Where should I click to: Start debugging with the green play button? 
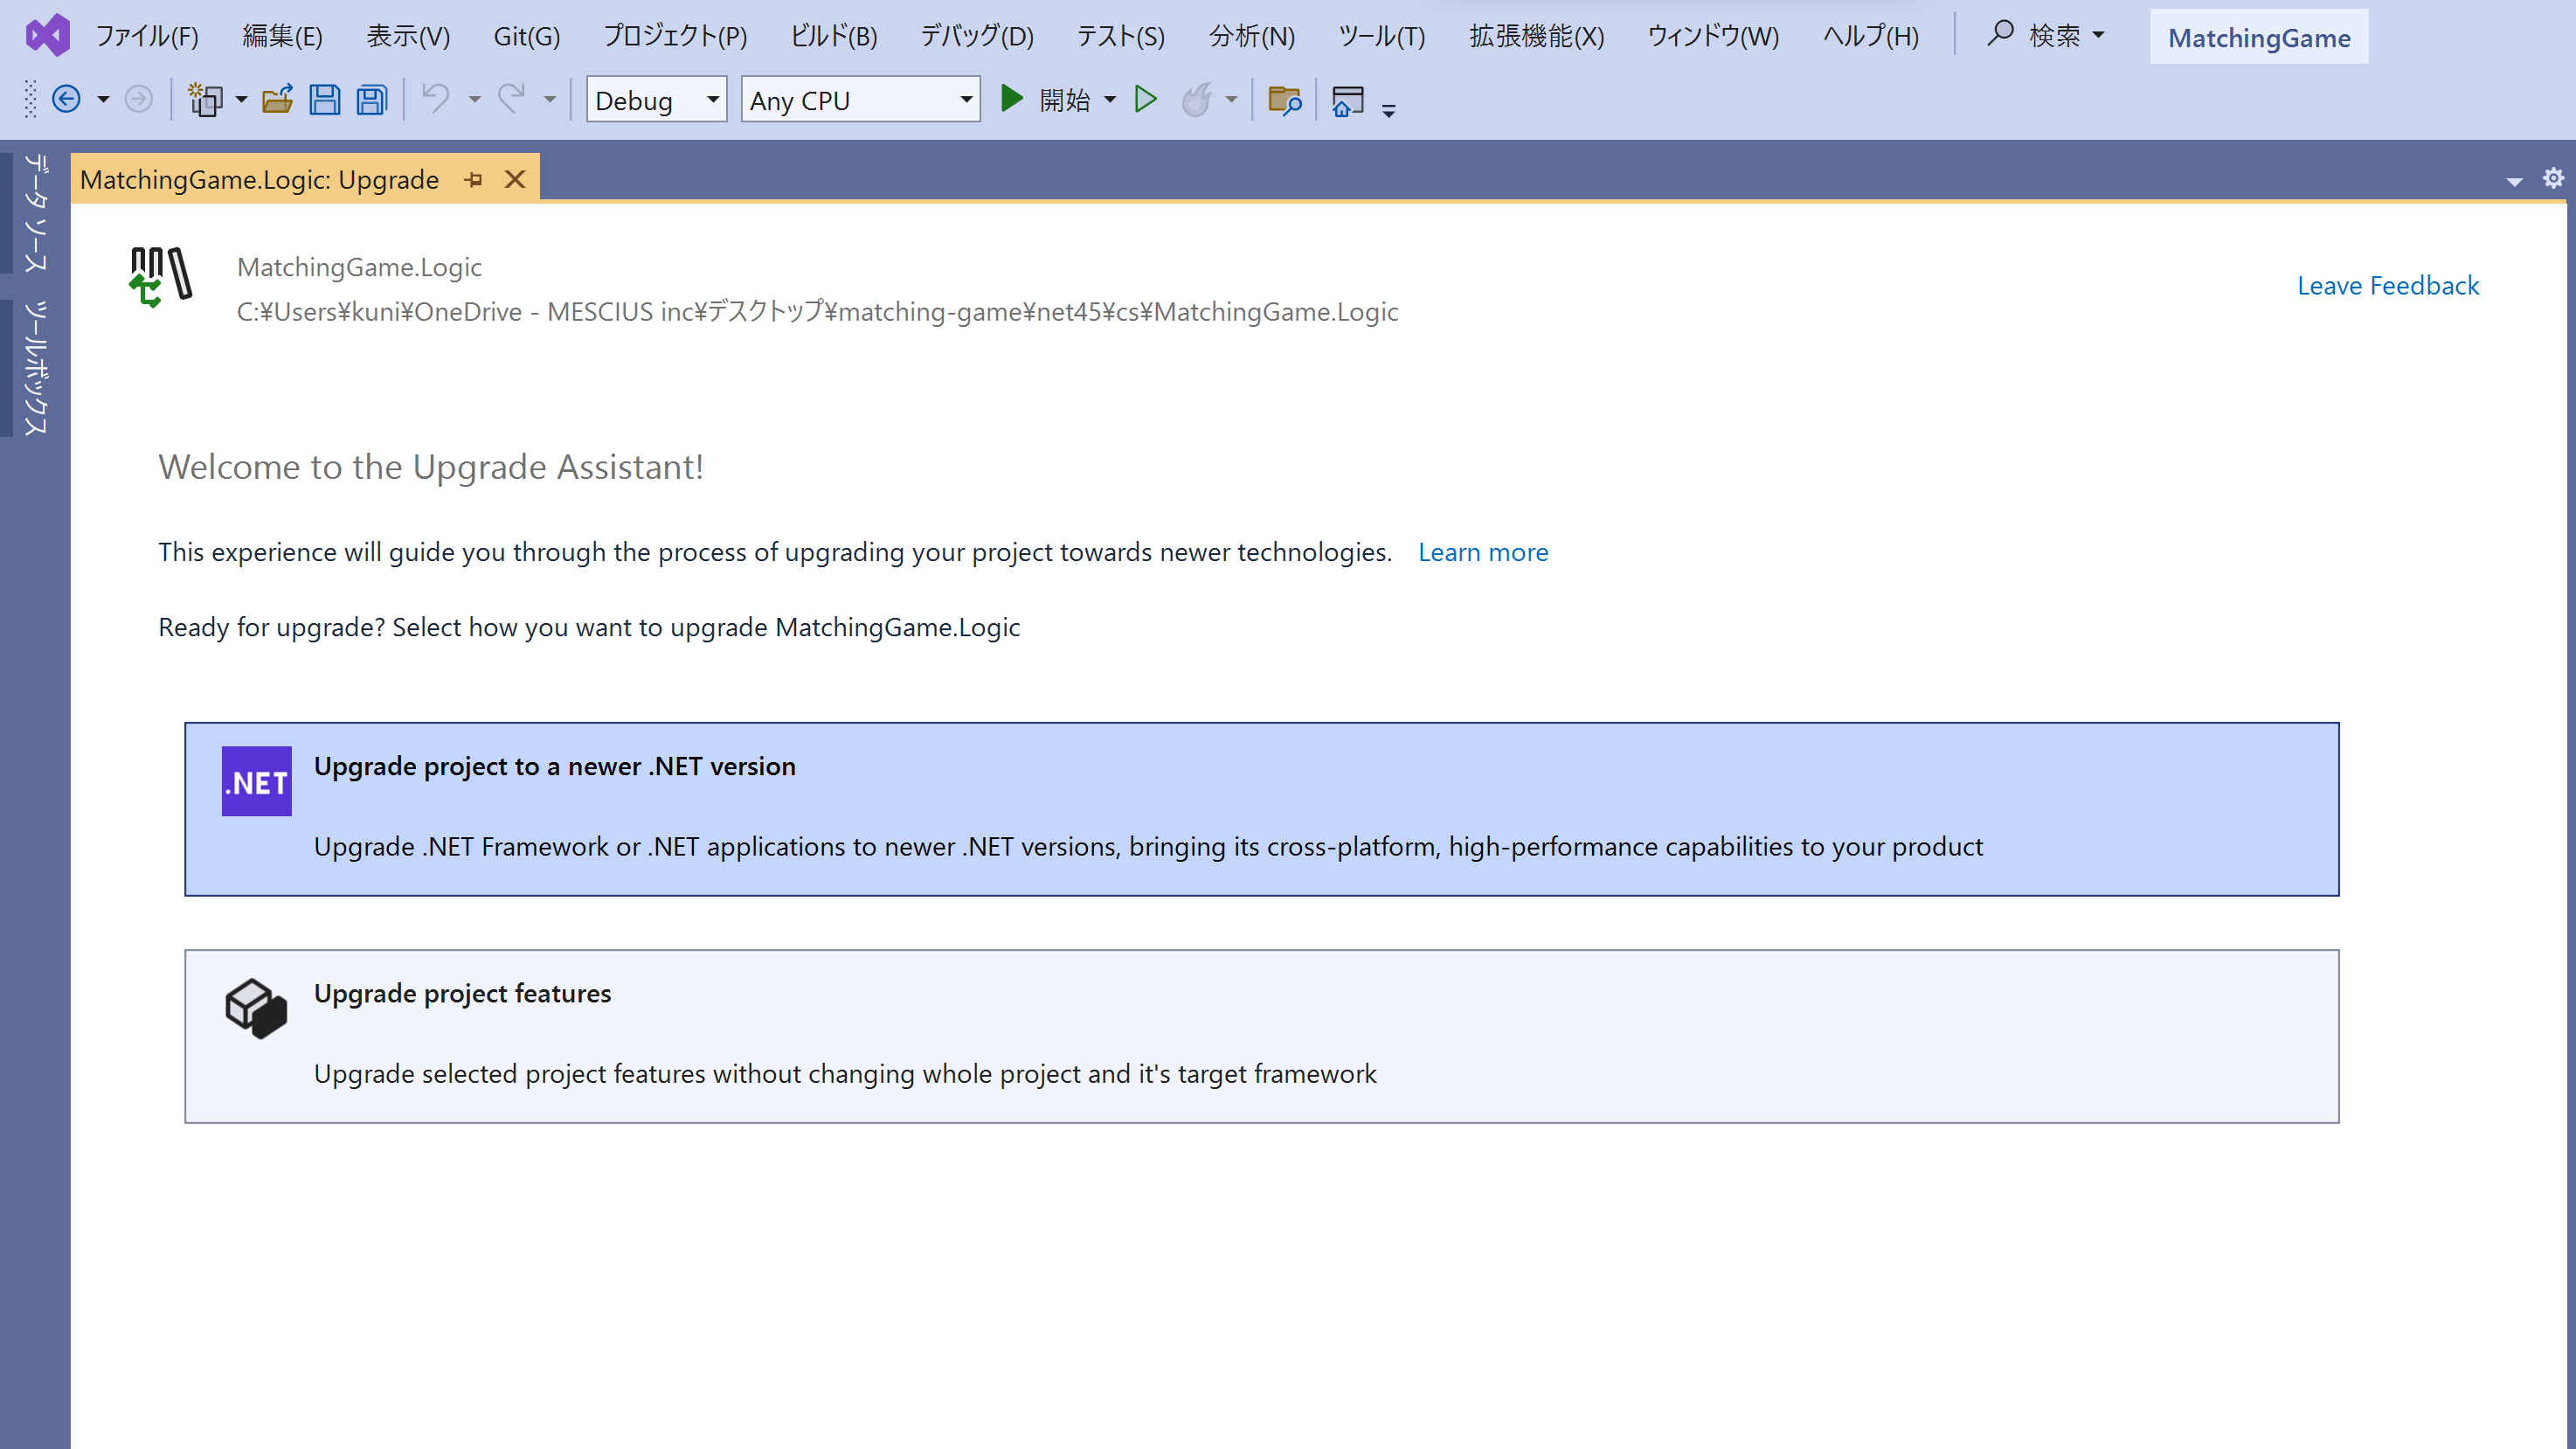tap(1012, 99)
